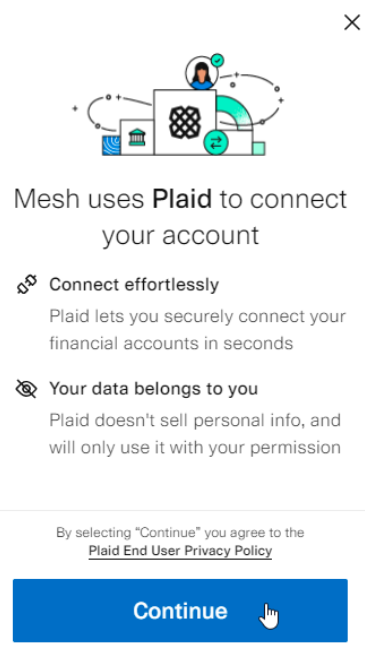
Task: Click the user avatar in the illustration
Action: 202,73
